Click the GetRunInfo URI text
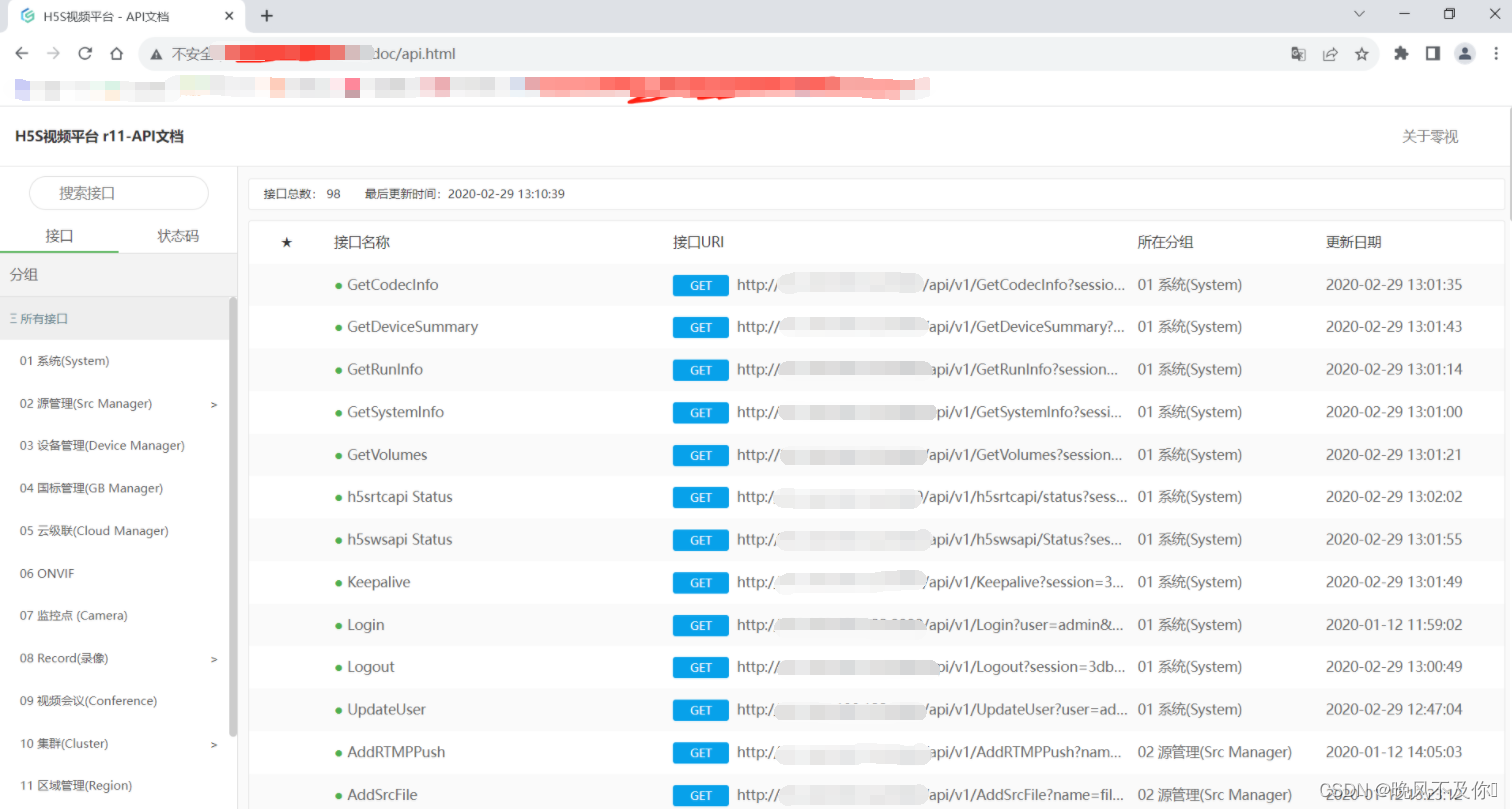The image size is (1512, 809). pos(928,370)
